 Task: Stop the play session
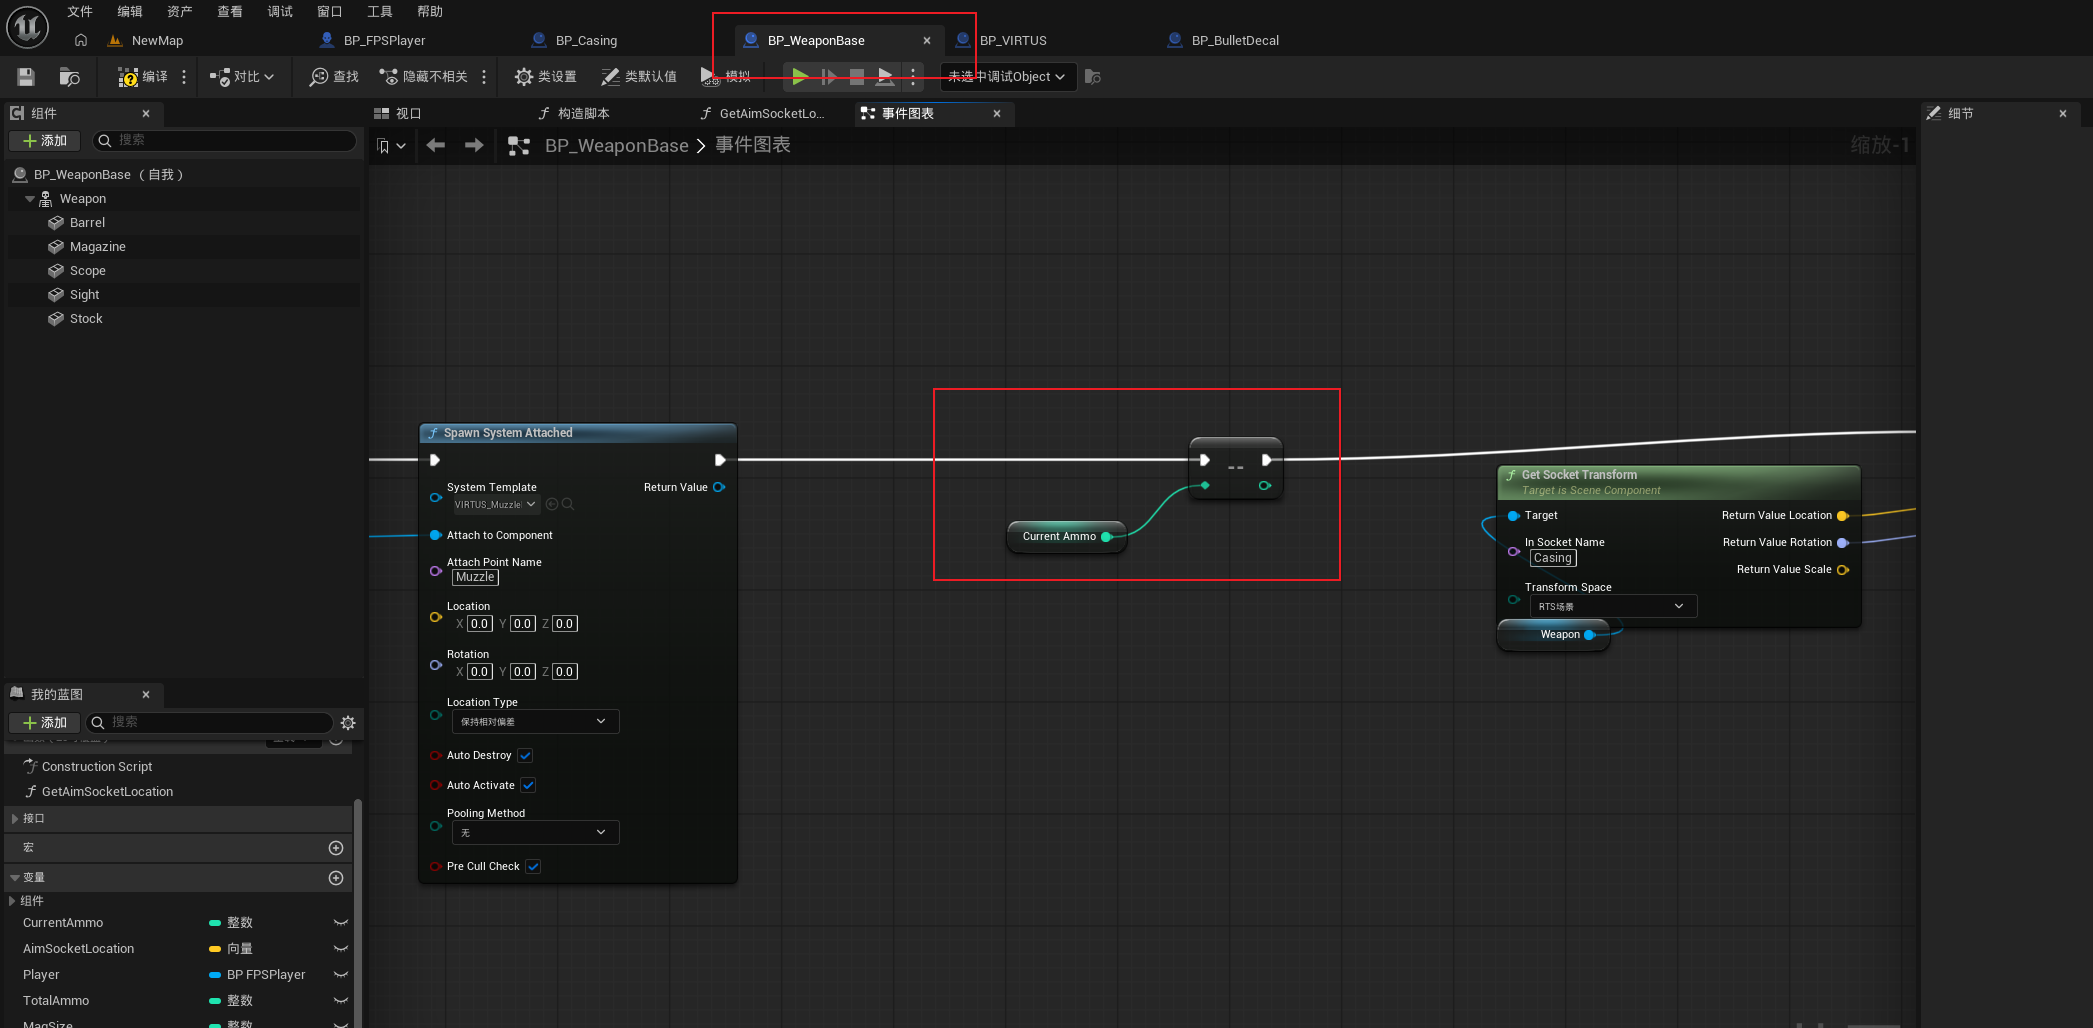(x=857, y=77)
